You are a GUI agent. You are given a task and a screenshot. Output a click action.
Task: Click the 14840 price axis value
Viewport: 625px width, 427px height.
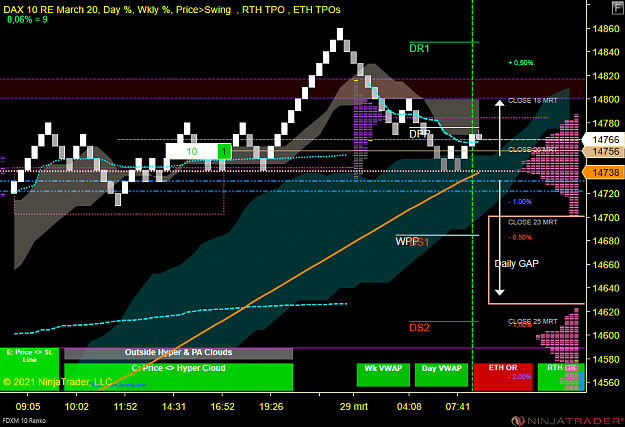[x=606, y=52]
